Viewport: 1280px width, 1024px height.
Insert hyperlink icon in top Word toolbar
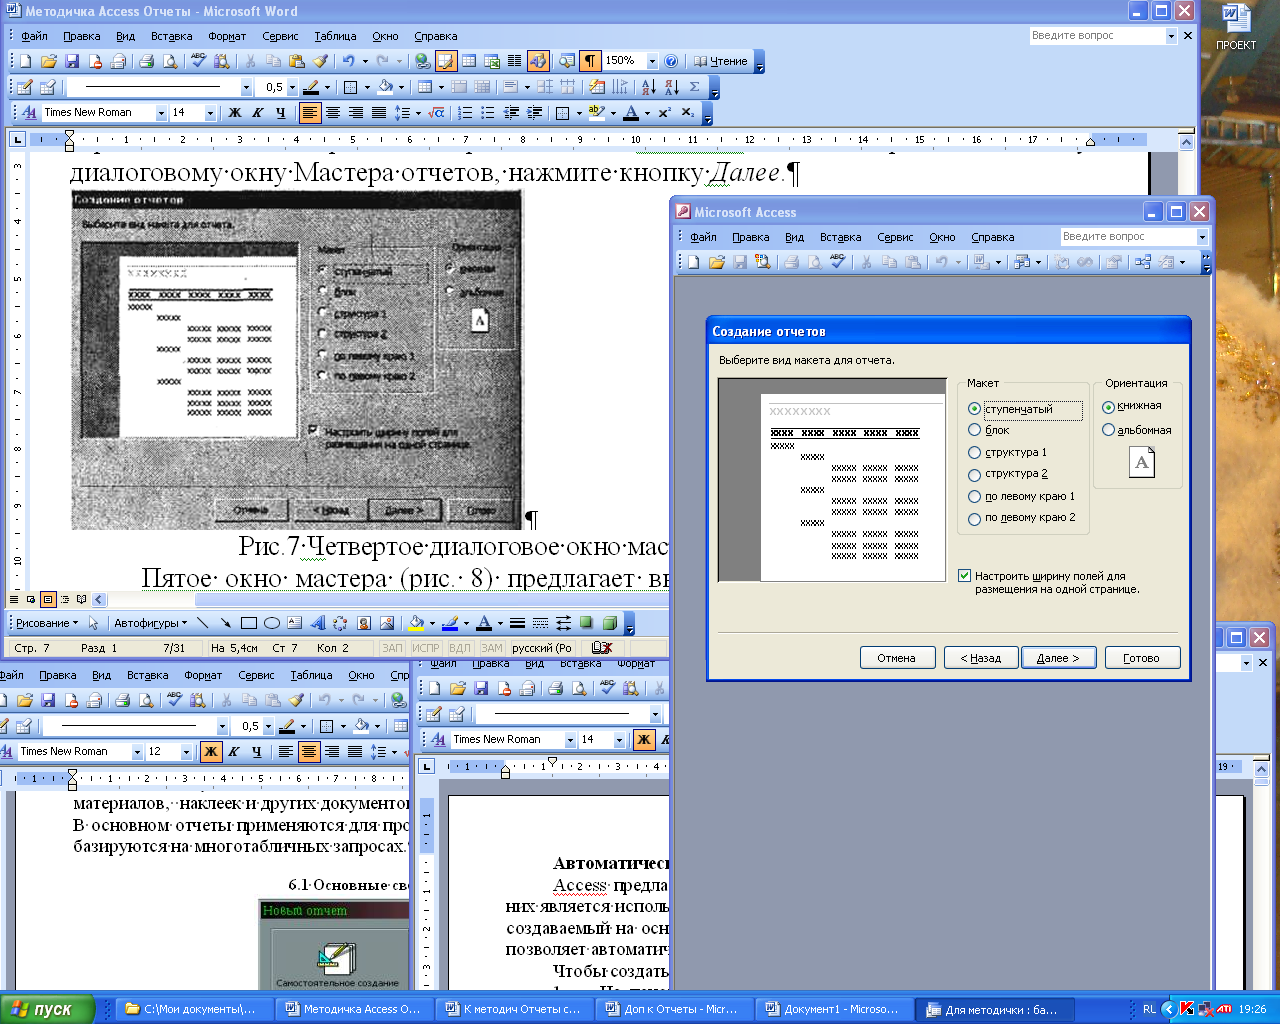(x=422, y=61)
